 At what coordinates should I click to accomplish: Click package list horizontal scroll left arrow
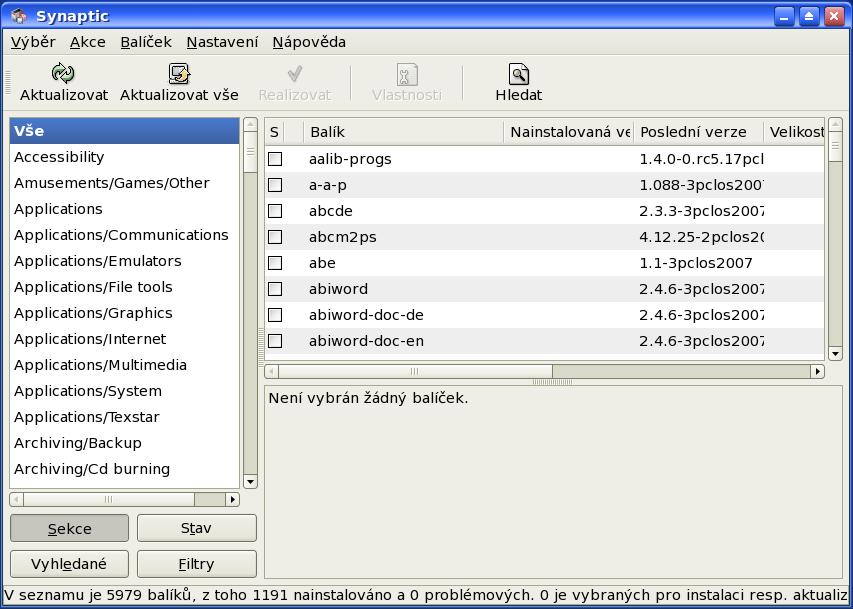point(271,372)
